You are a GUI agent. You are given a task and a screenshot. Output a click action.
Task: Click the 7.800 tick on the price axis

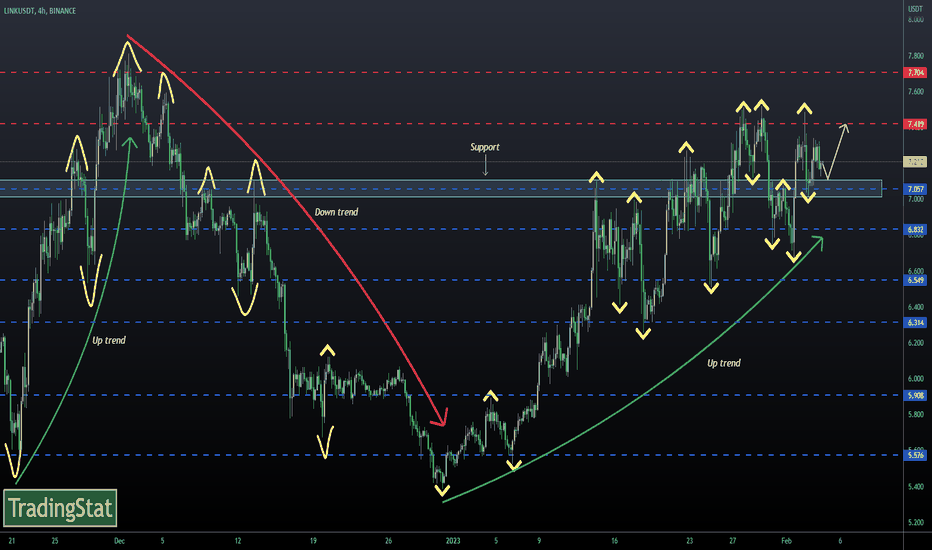pyautogui.click(x=915, y=56)
